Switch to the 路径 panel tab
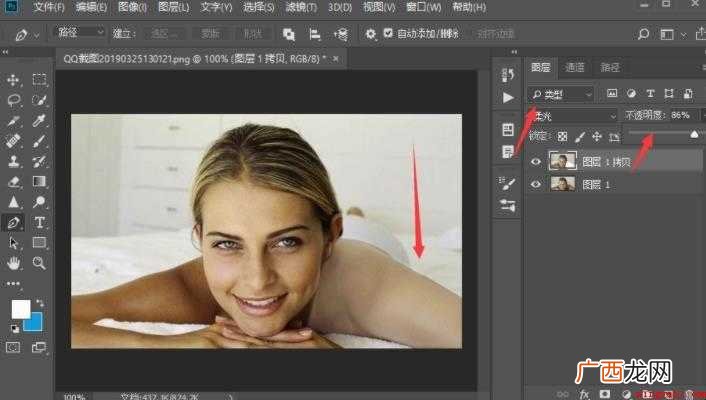This screenshot has width=706, height=400. 610,68
